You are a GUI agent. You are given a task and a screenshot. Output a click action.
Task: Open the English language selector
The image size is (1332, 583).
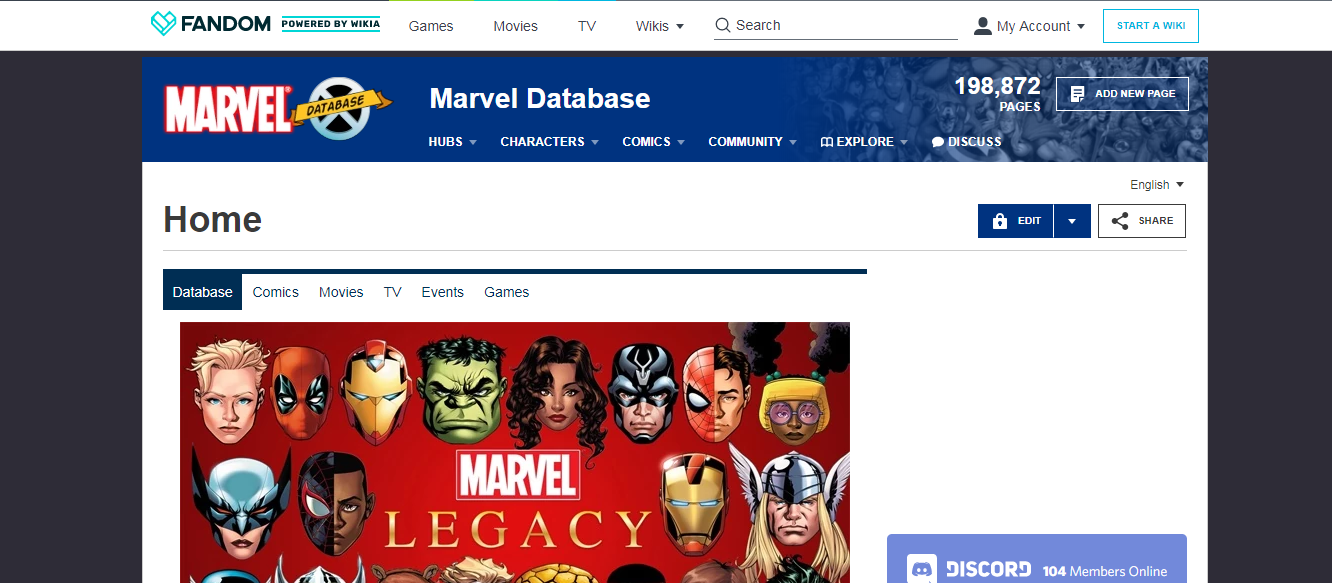(1157, 185)
